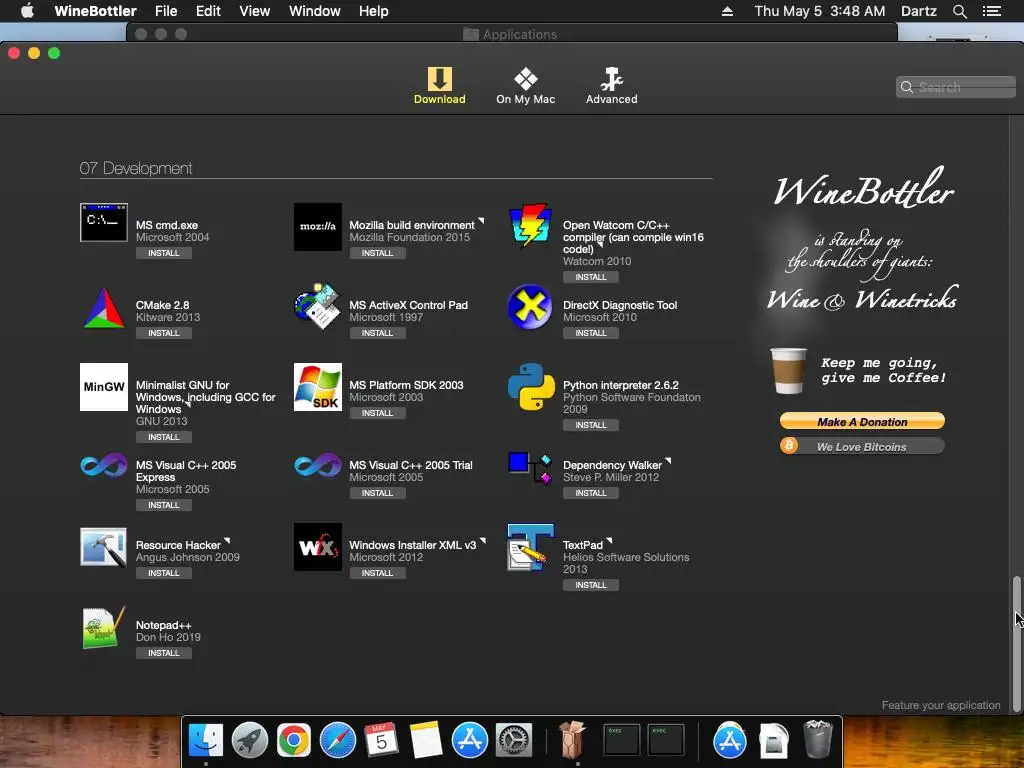Image resolution: width=1024 pixels, height=768 pixels.
Task: Click the Dependency Walker icon
Action: 531,468
